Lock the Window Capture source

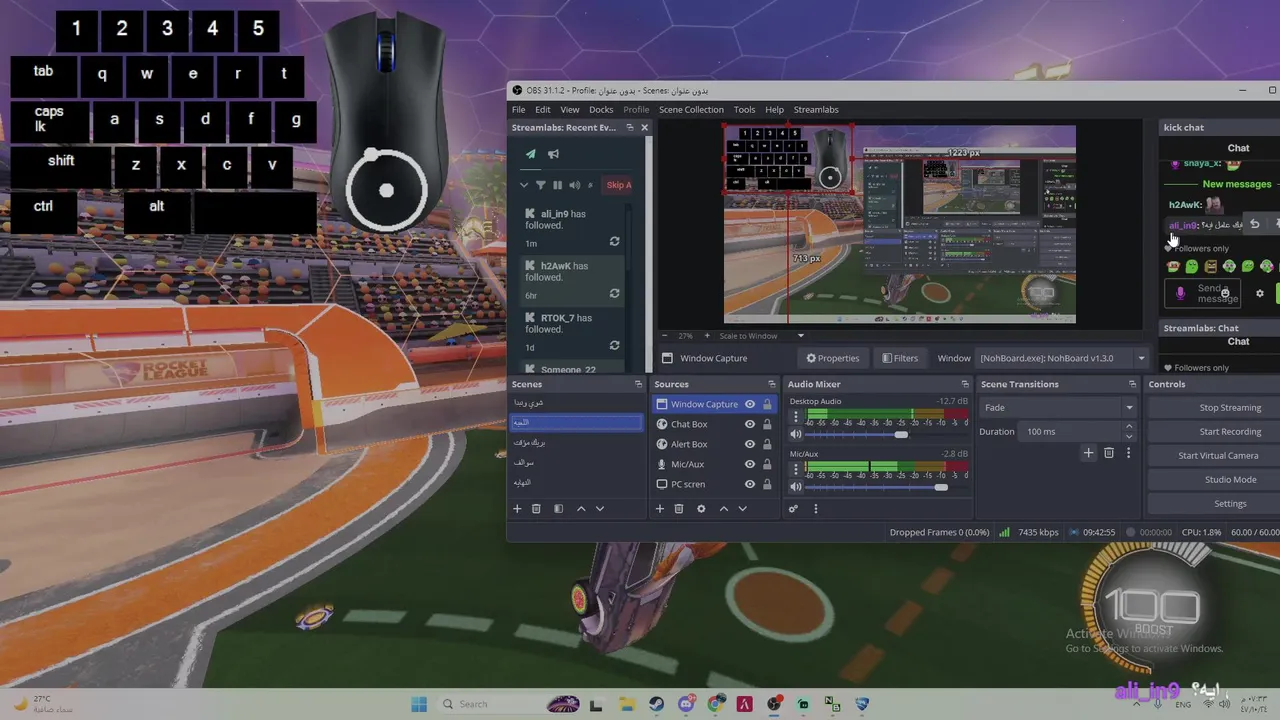pos(767,404)
